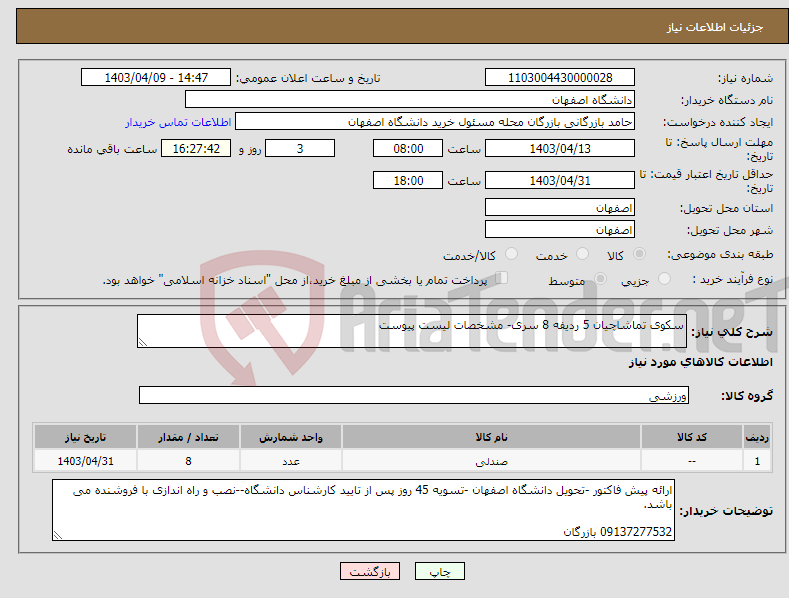This screenshot has width=789, height=598.
Task: Select the جزیی purchase type radio
Action: 664,278
